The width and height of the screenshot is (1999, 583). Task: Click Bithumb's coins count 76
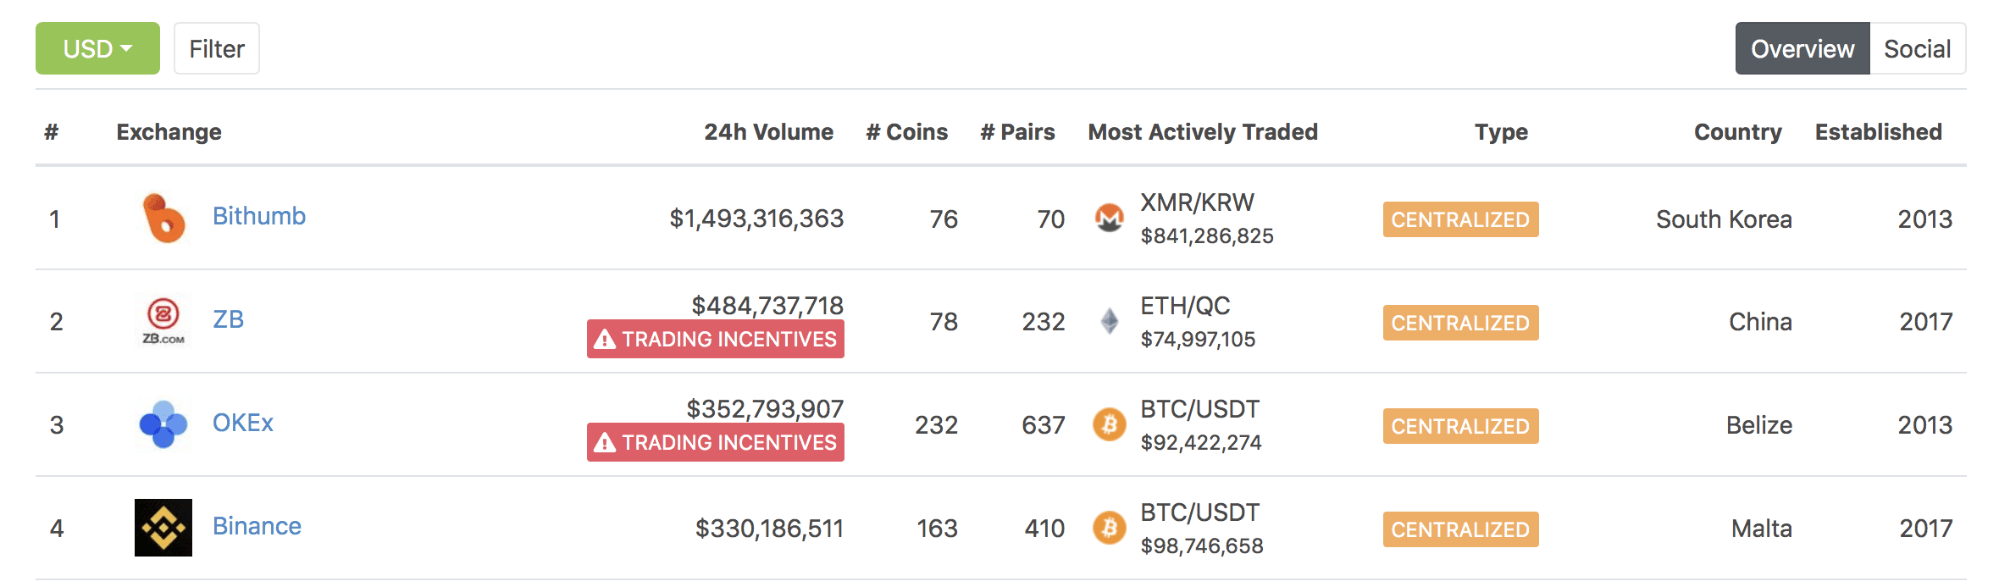point(944,219)
